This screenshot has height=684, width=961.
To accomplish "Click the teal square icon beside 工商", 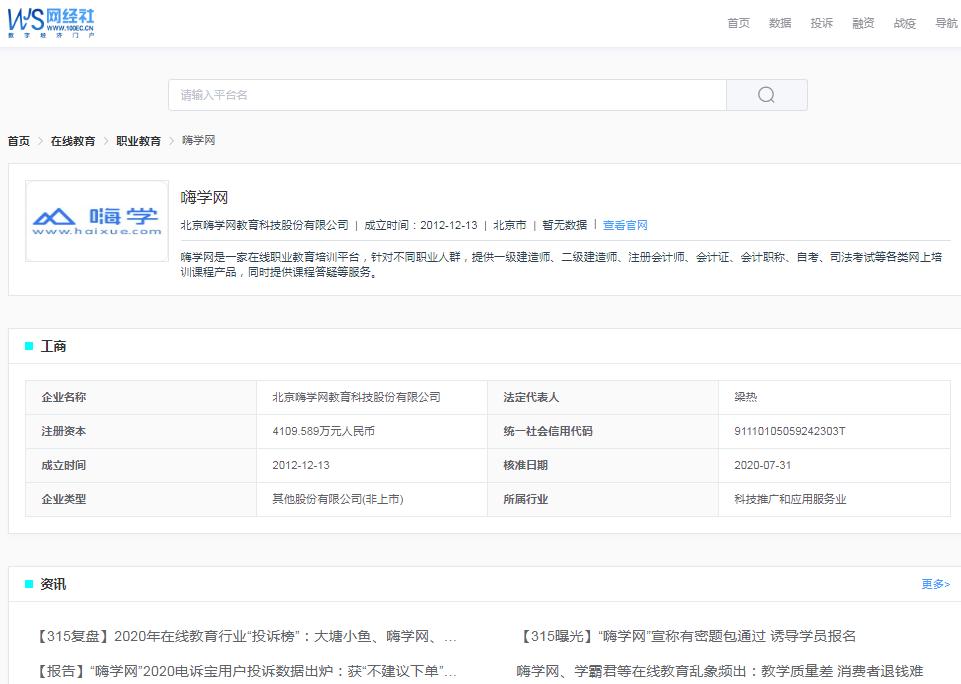I will tap(28, 345).
